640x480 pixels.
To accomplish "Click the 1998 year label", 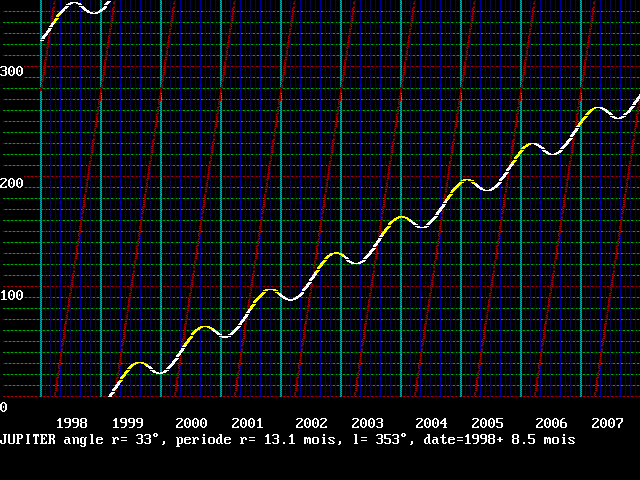I will [71, 423].
